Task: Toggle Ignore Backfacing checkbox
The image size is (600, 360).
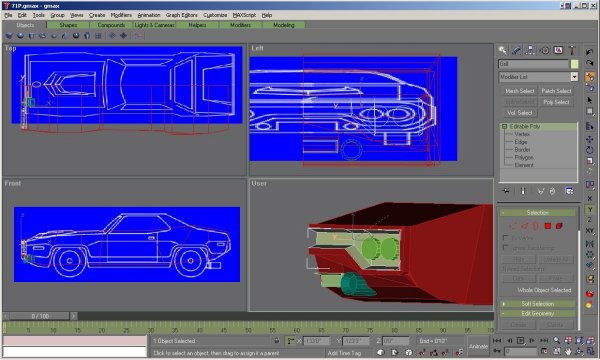Action: (x=505, y=248)
